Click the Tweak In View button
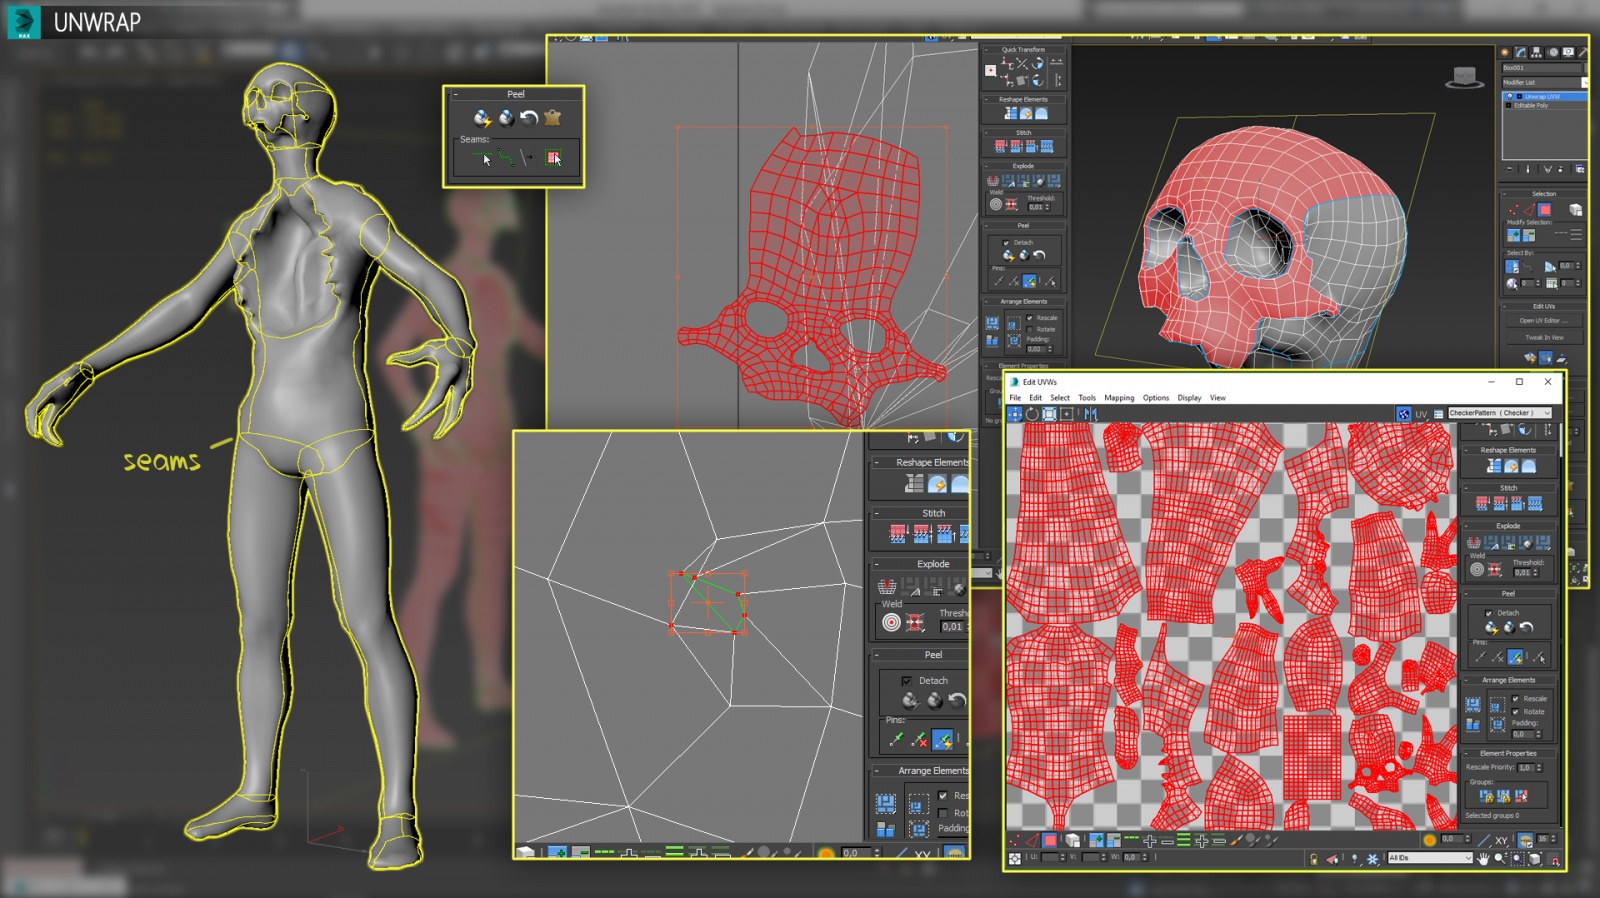1600x898 pixels. pyautogui.click(x=1544, y=338)
